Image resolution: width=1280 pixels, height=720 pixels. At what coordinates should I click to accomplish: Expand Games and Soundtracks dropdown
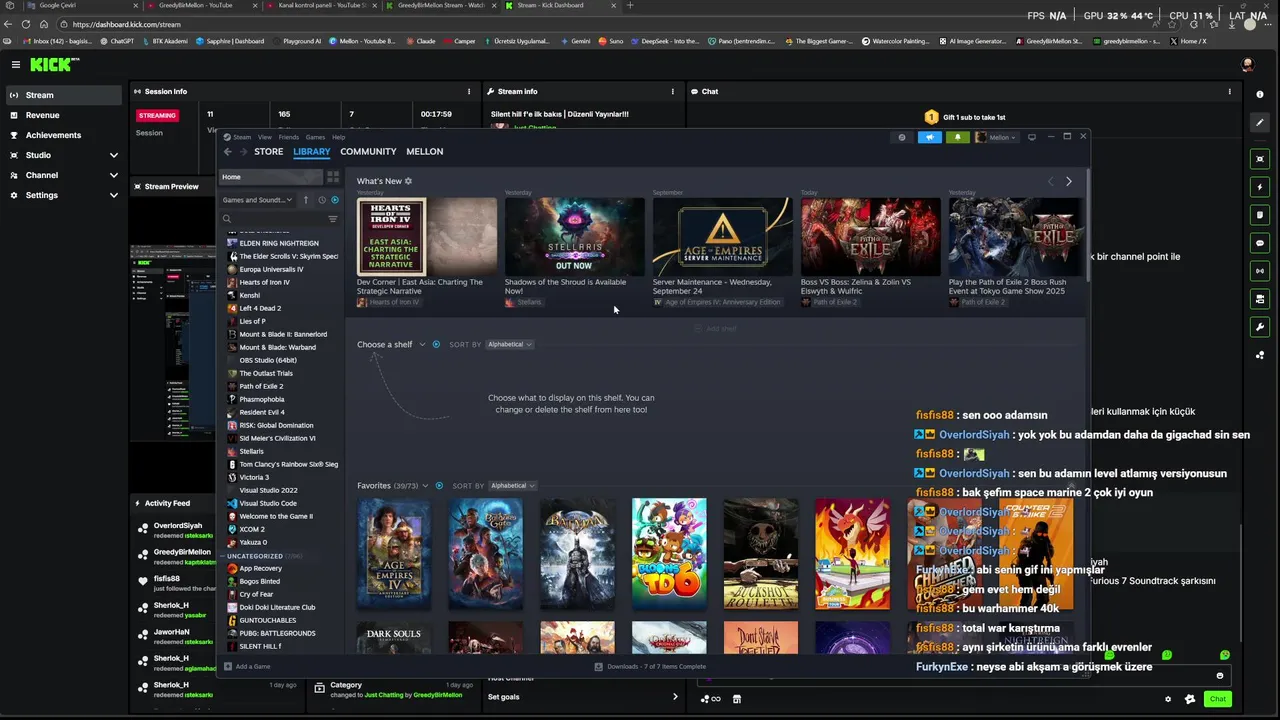click(258, 200)
